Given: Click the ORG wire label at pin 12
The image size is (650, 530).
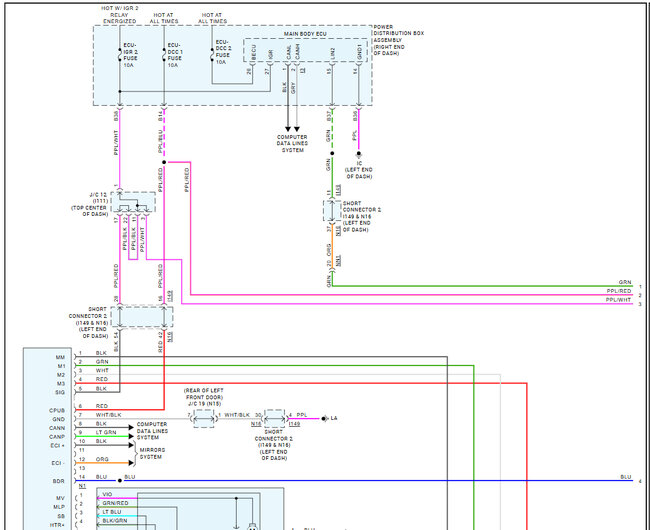Looking at the screenshot, I should tap(102, 459).
